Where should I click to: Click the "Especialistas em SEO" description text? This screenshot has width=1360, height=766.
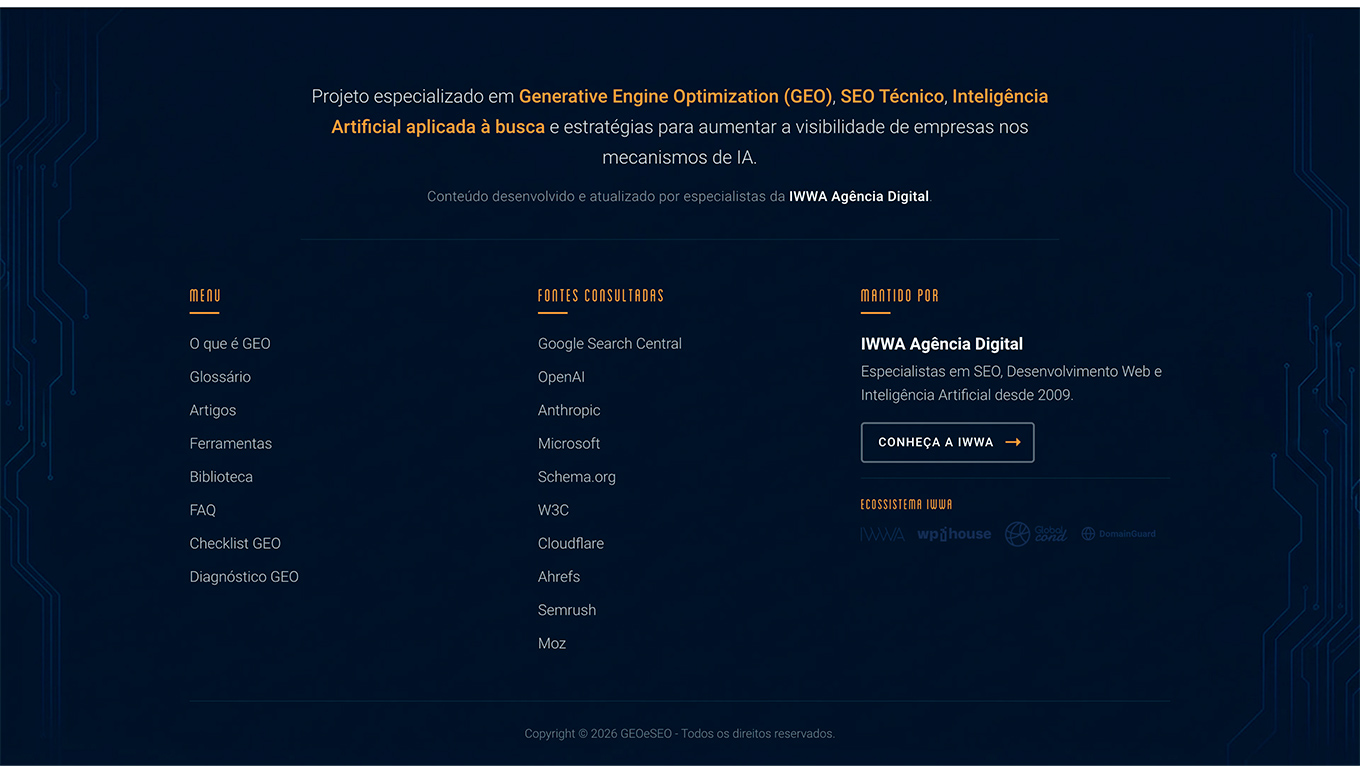1011,383
